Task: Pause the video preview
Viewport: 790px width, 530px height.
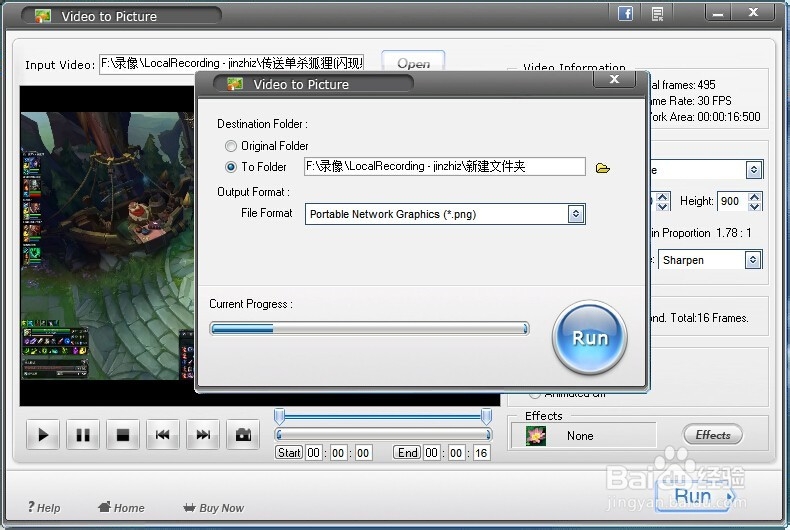Action: 83,434
